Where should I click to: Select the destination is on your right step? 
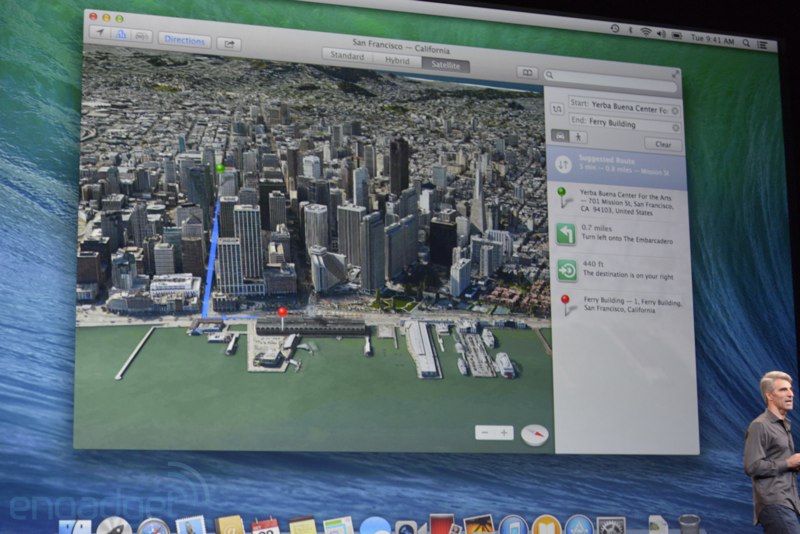pos(621,271)
